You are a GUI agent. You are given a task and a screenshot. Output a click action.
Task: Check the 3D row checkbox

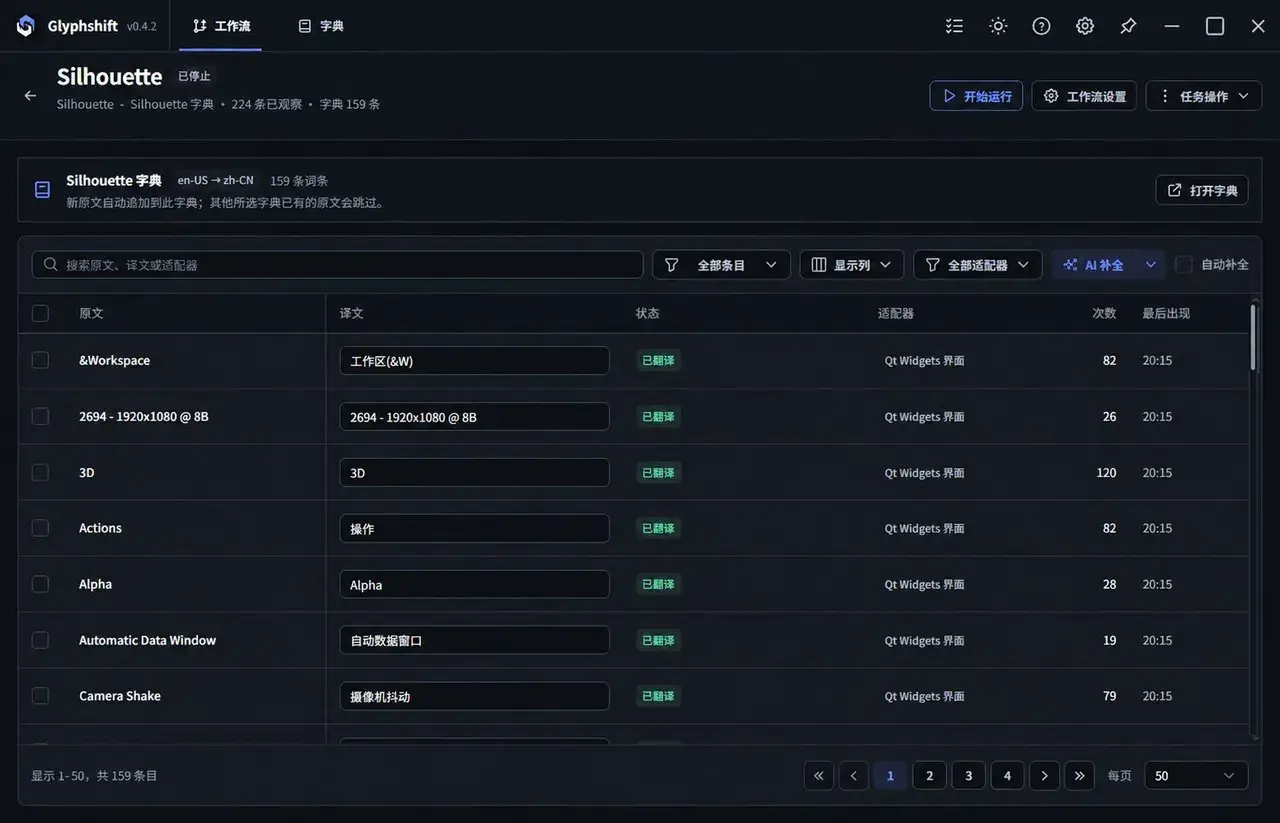(40, 472)
